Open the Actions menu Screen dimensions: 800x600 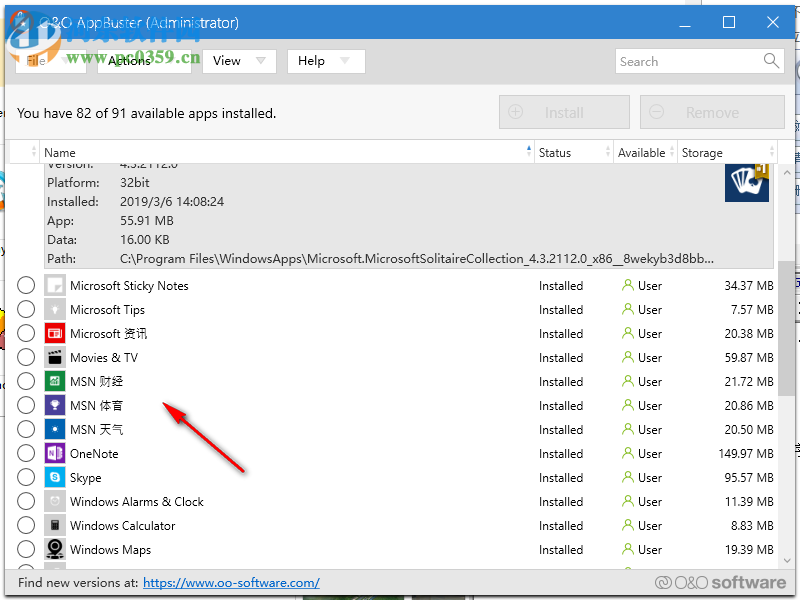144,61
